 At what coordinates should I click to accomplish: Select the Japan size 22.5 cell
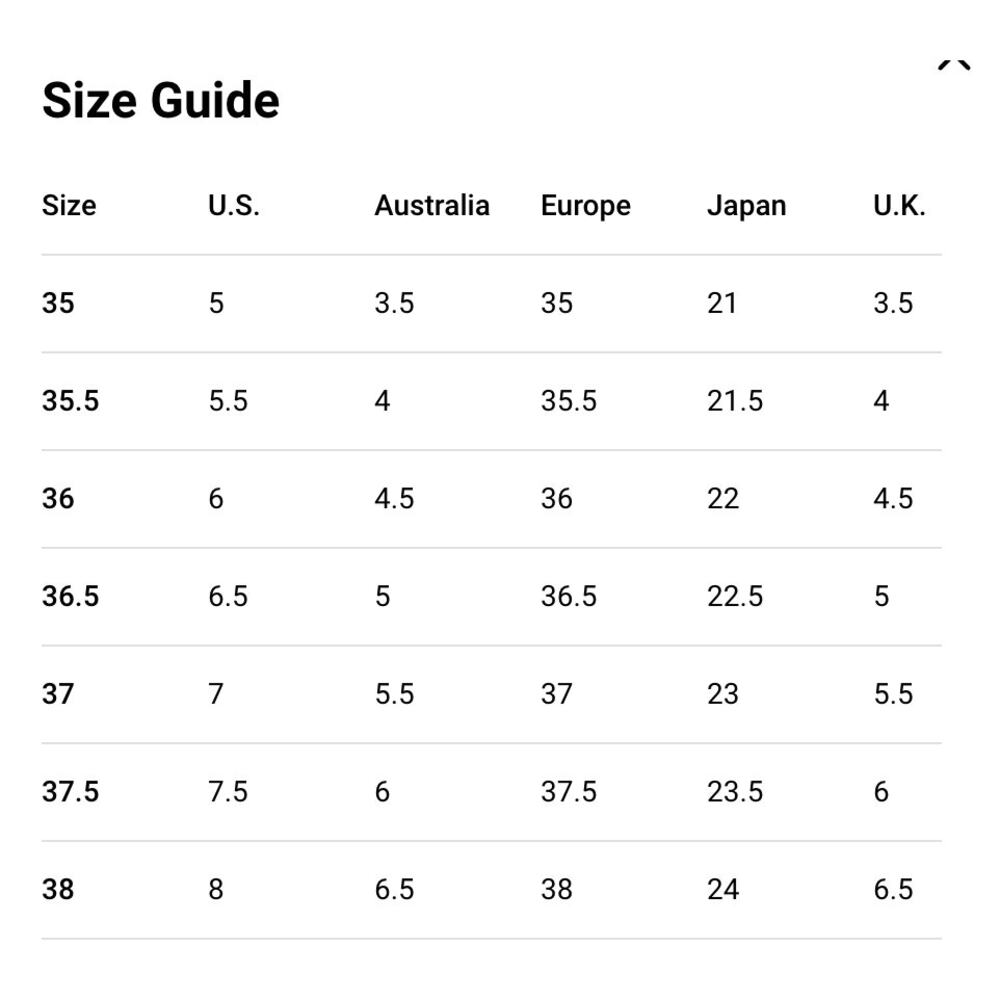[735, 597]
